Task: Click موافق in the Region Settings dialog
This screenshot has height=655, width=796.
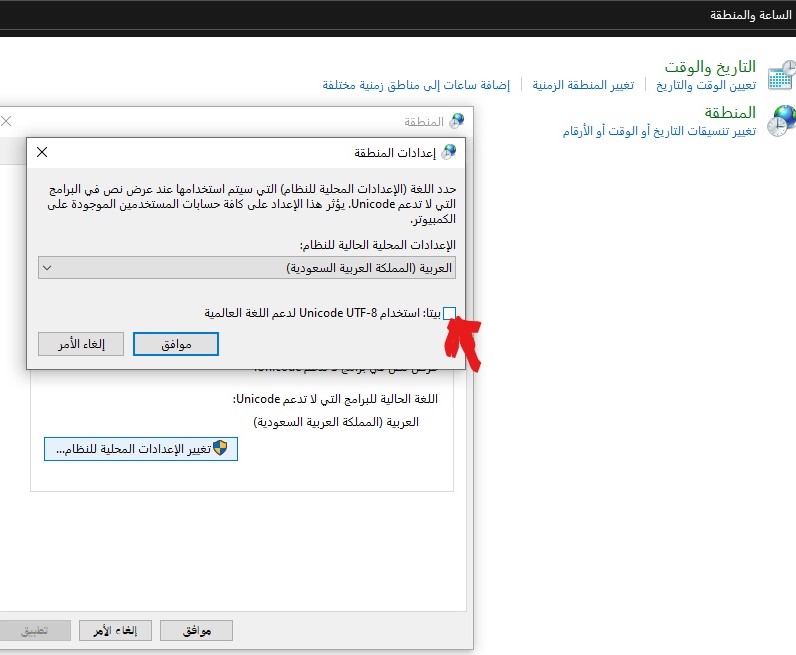Action: click(176, 344)
